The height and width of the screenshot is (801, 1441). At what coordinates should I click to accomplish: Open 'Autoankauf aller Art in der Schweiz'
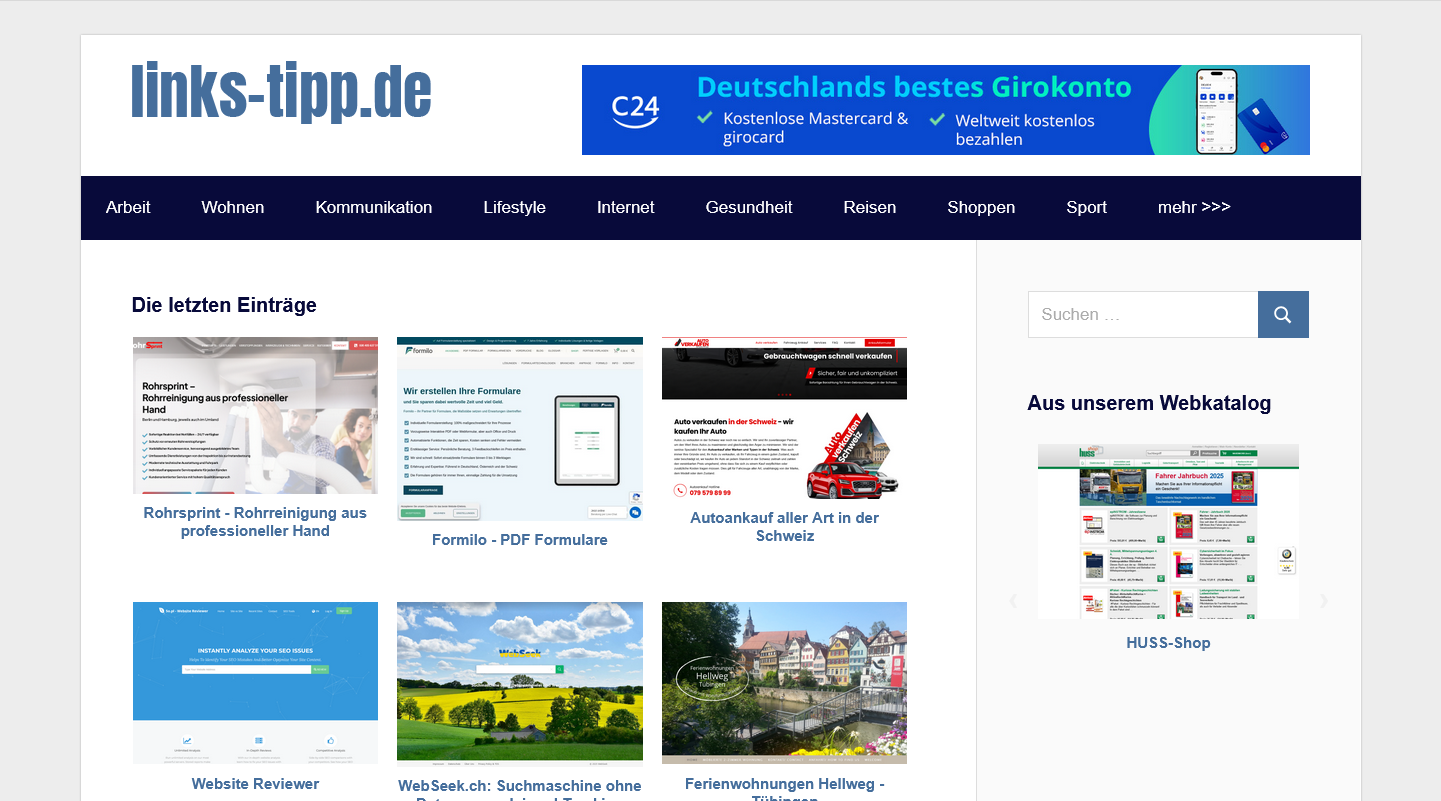[x=784, y=526]
